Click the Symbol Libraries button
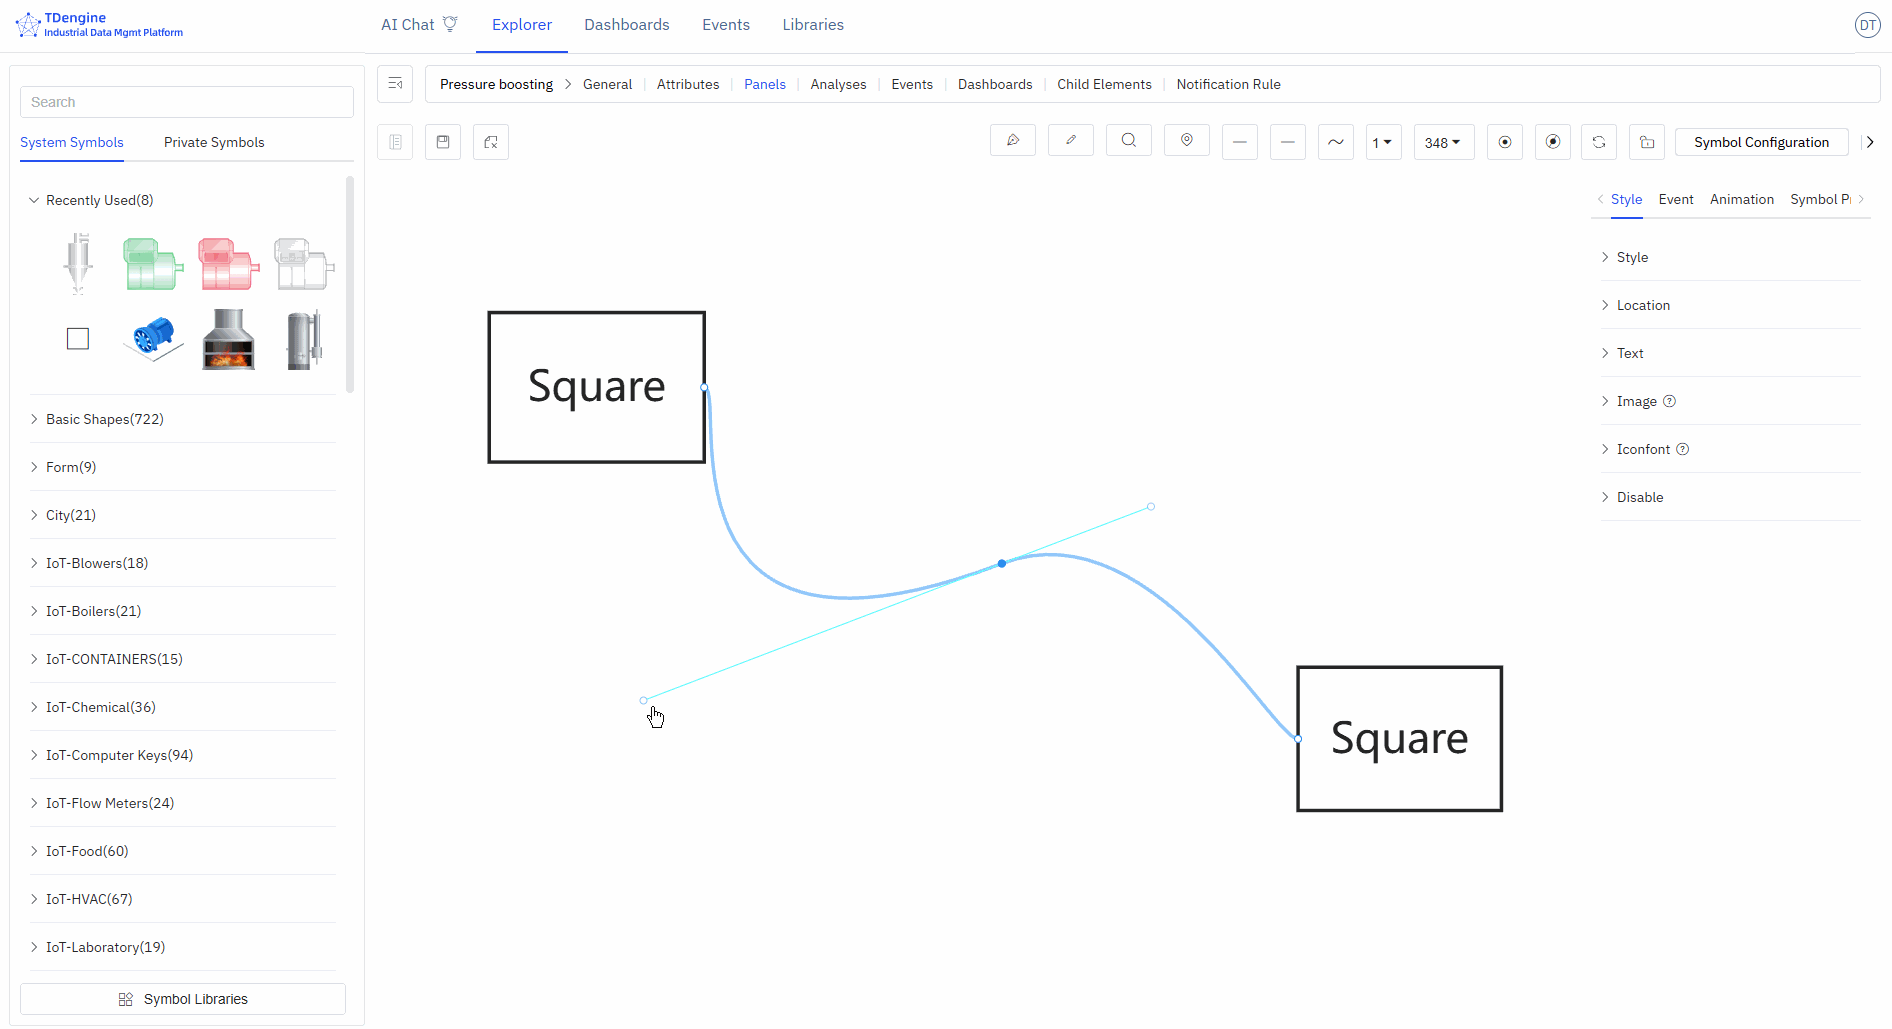 183,999
